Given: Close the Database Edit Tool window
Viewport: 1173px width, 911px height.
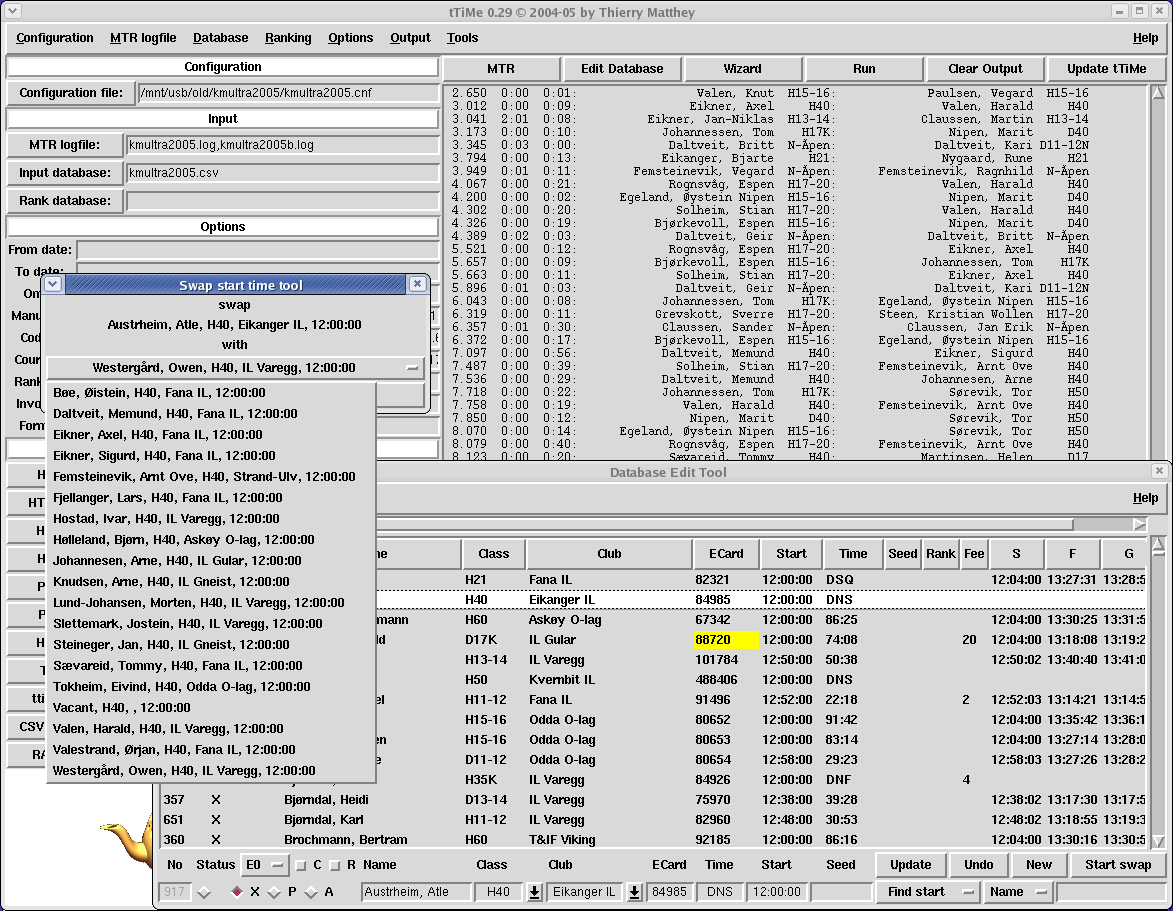Looking at the screenshot, I should [x=1159, y=471].
